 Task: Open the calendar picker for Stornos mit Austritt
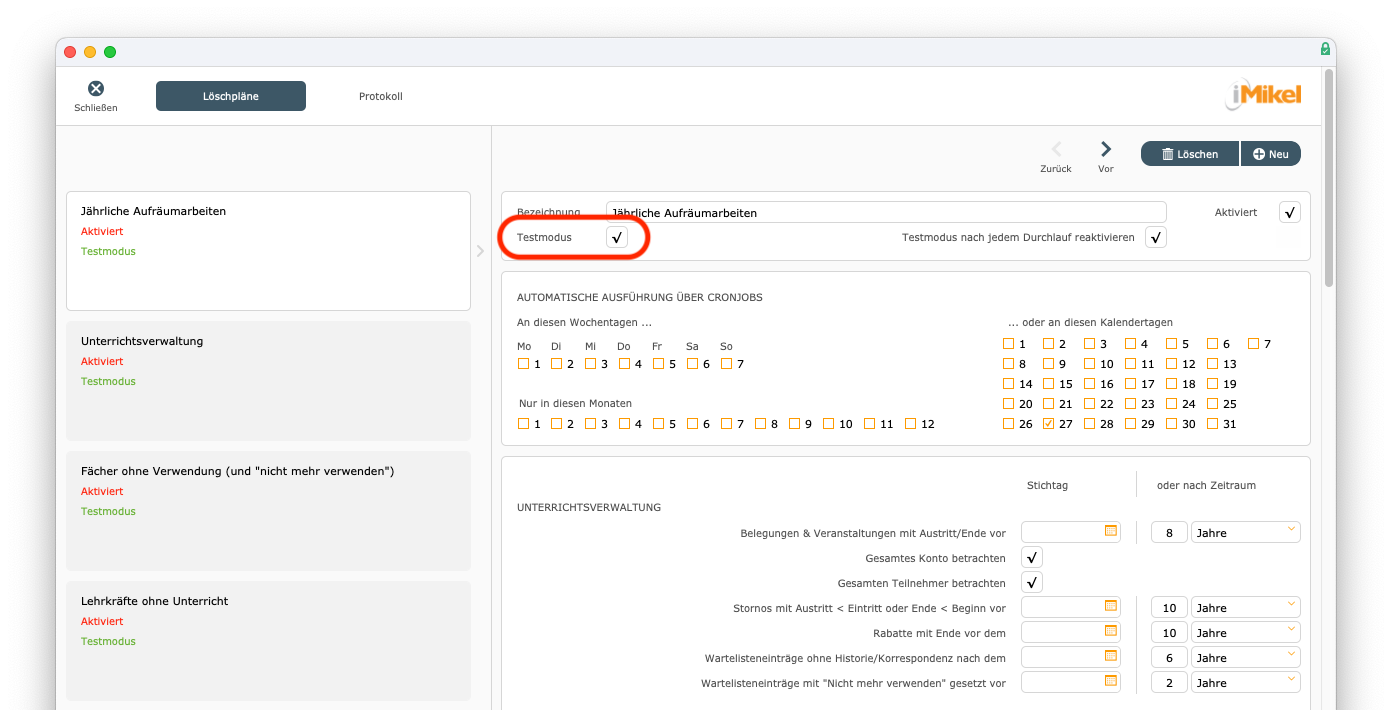pyautogui.click(x=1110, y=606)
